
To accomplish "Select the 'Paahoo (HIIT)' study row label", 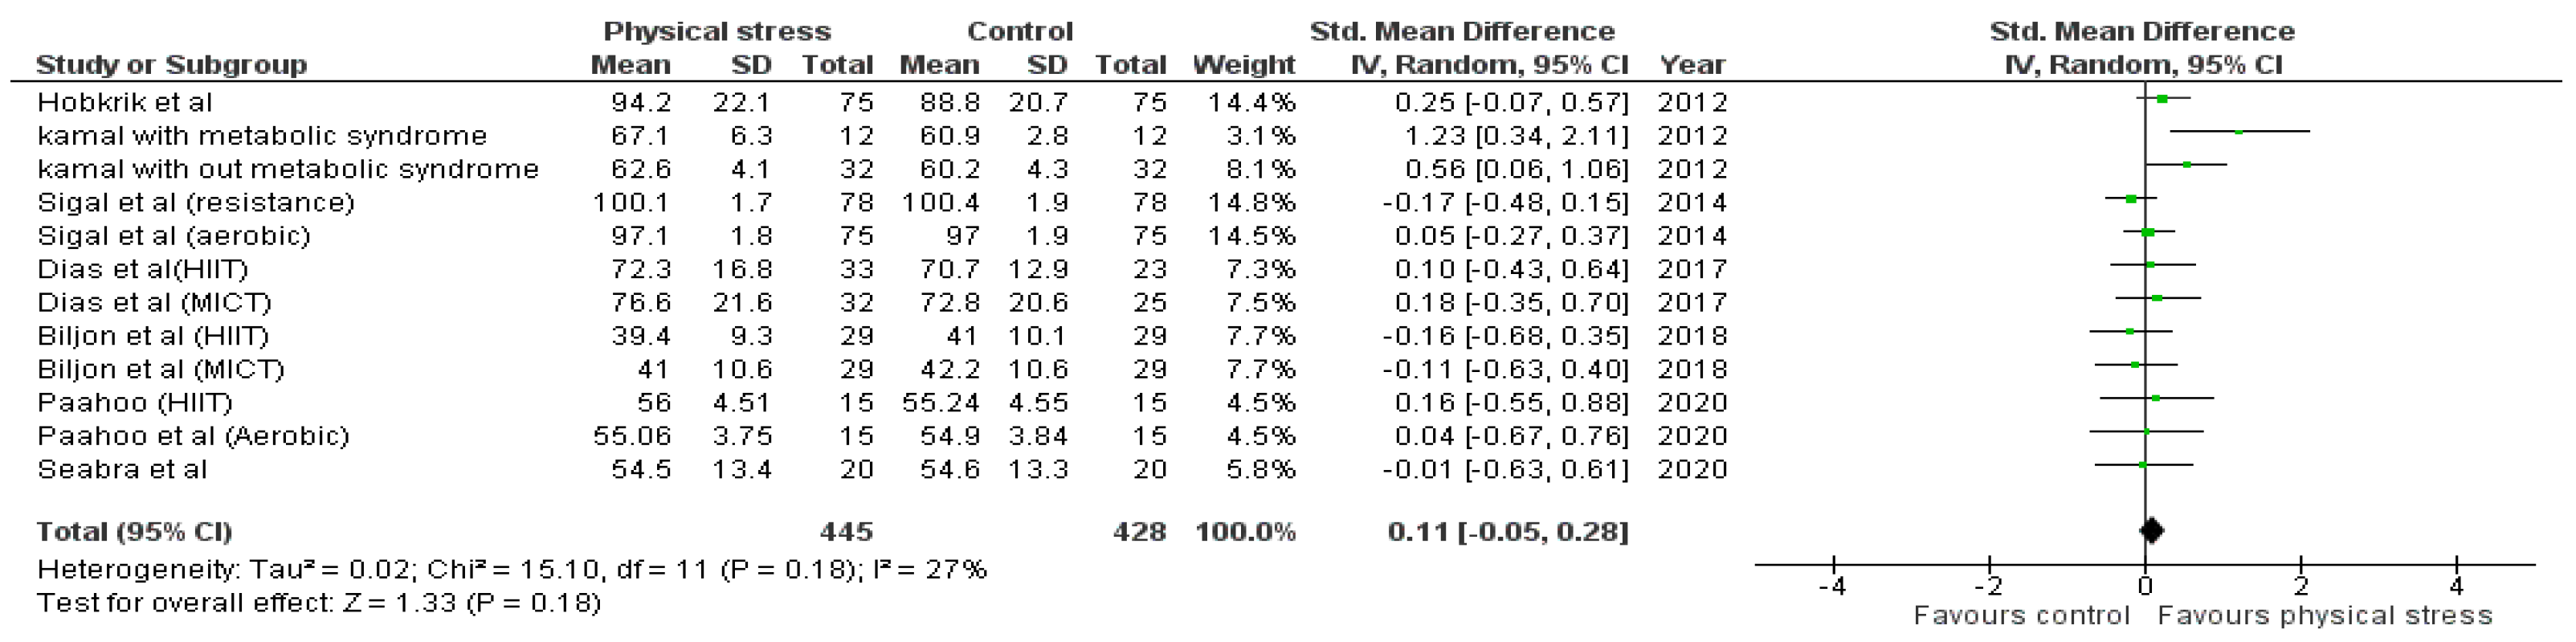I will coord(135,403).
